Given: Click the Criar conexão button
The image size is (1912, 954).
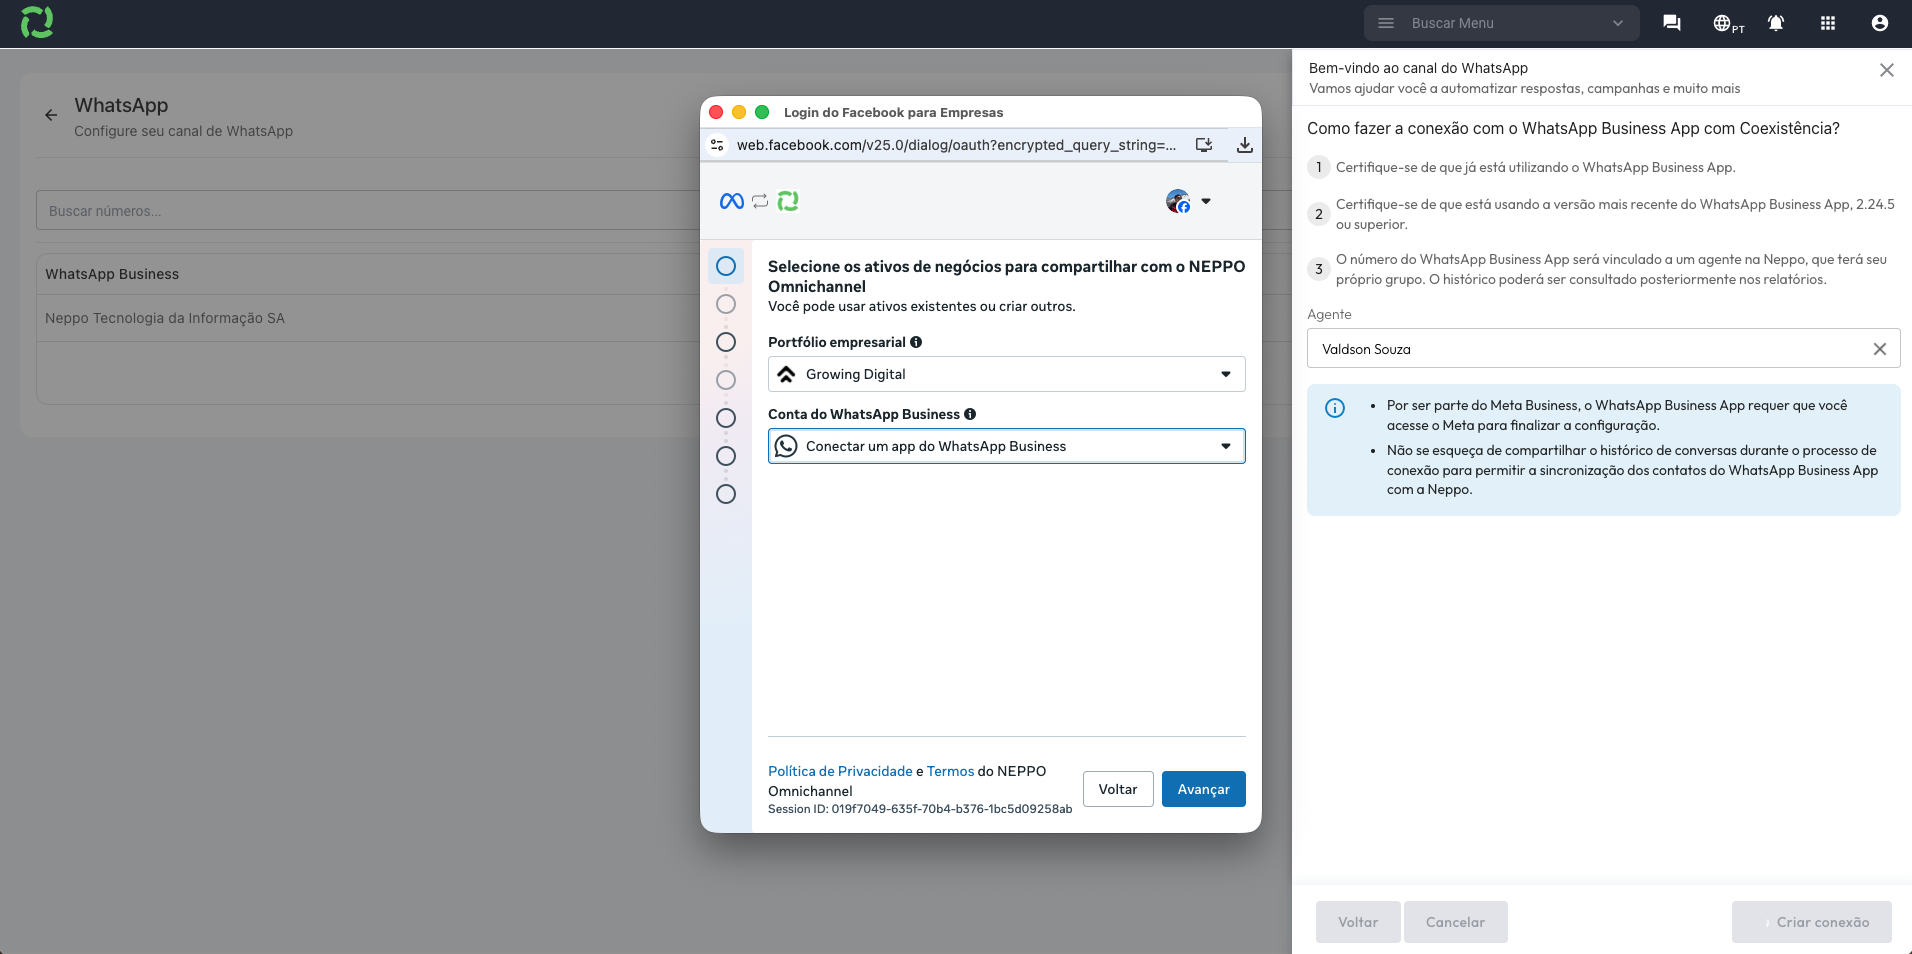Looking at the screenshot, I should [x=1812, y=922].
